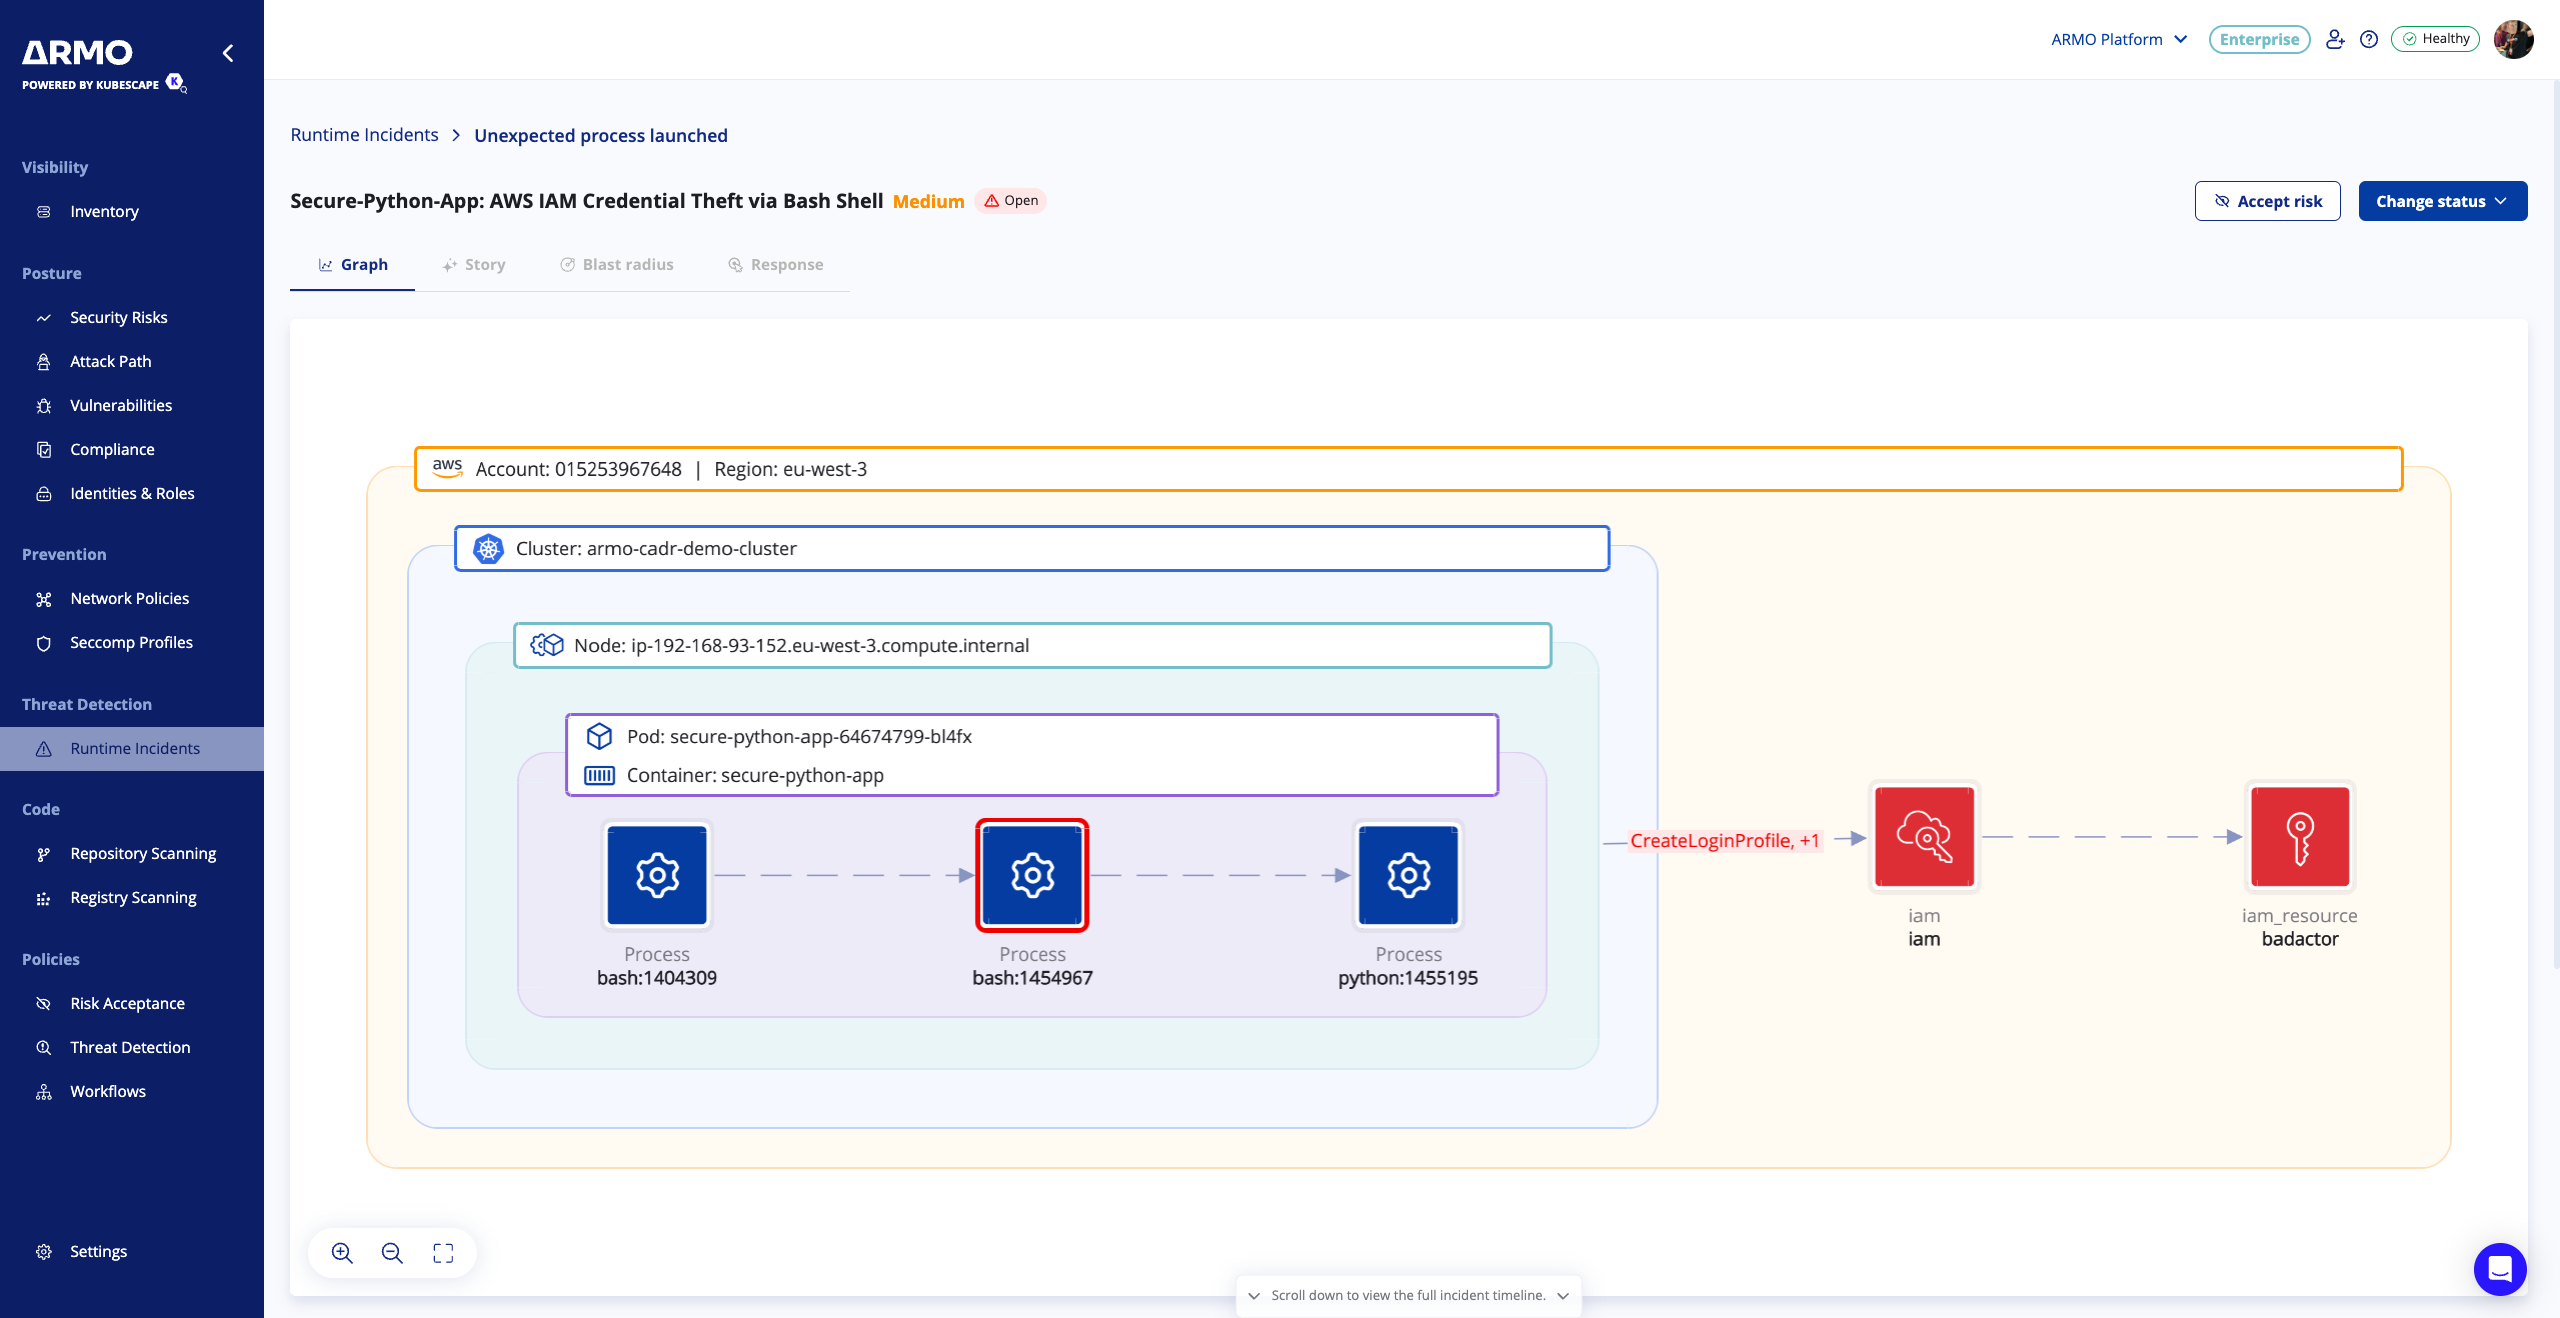Click the zoom out magnifier icon
The height and width of the screenshot is (1318, 2560).
click(x=392, y=1253)
